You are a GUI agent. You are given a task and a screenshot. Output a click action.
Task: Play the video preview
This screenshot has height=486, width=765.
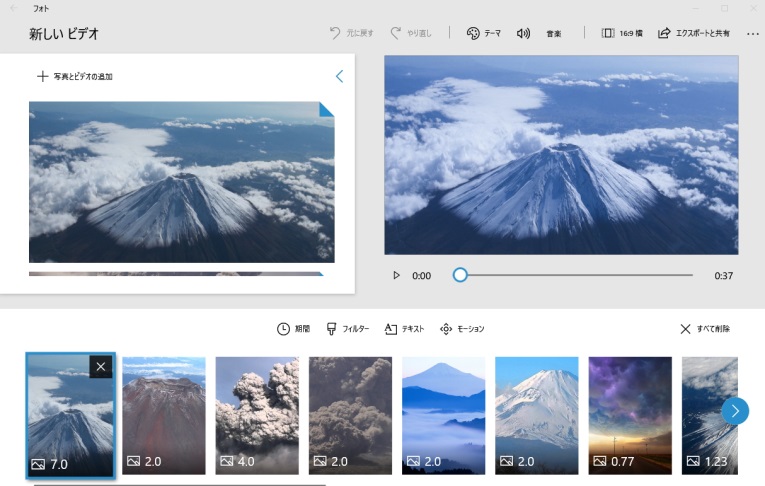pyautogui.click(x=396, y=275)
